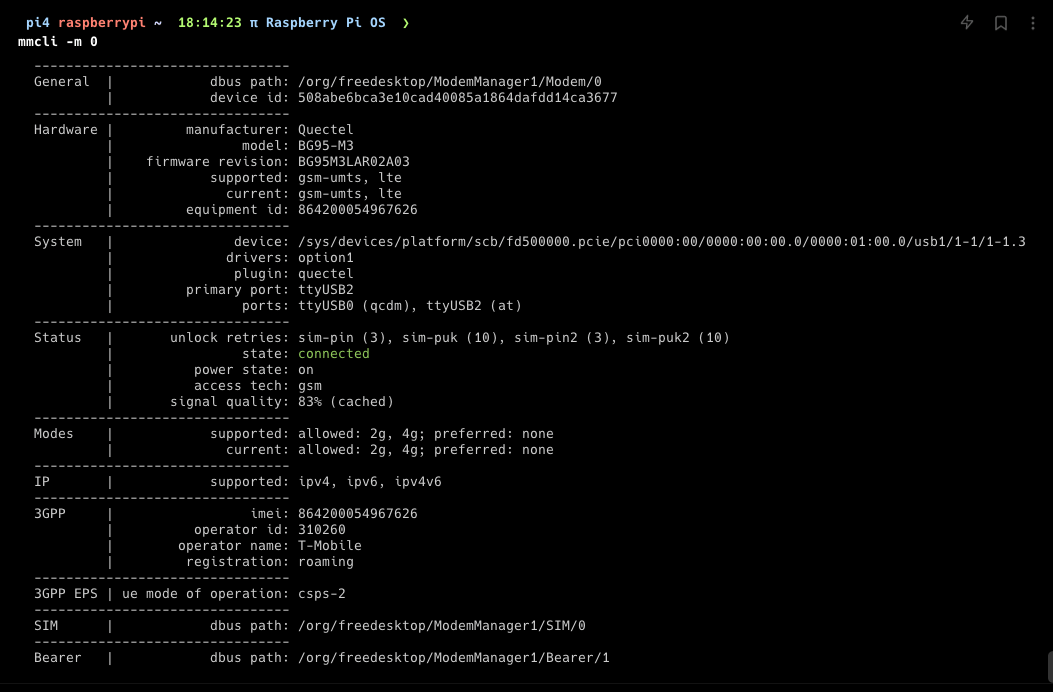The height and width of the screenshot is (692, 1053).
Task: Bookmark this command block
Action: pyautogui.click(x=1001, y=23)
